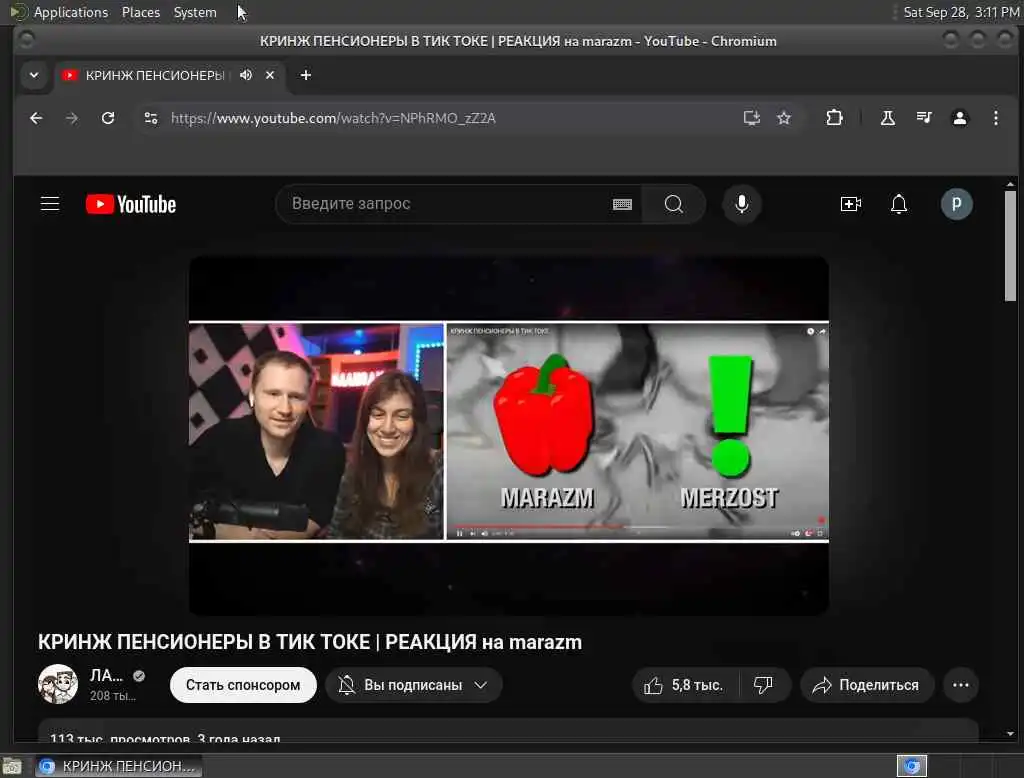Dislike the video
This screenshot has width=1024, height=778.
tap(763, 685)
